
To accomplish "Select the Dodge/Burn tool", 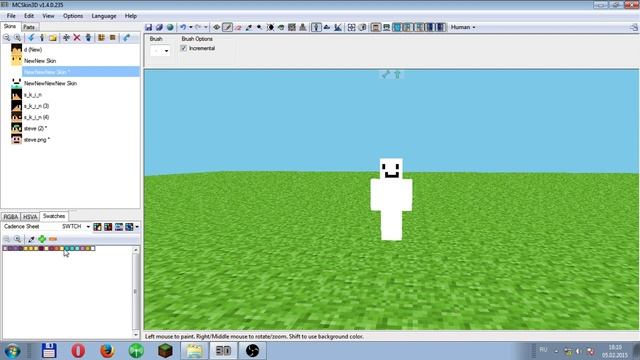I will pyautogui.click(x=259, y=27).
